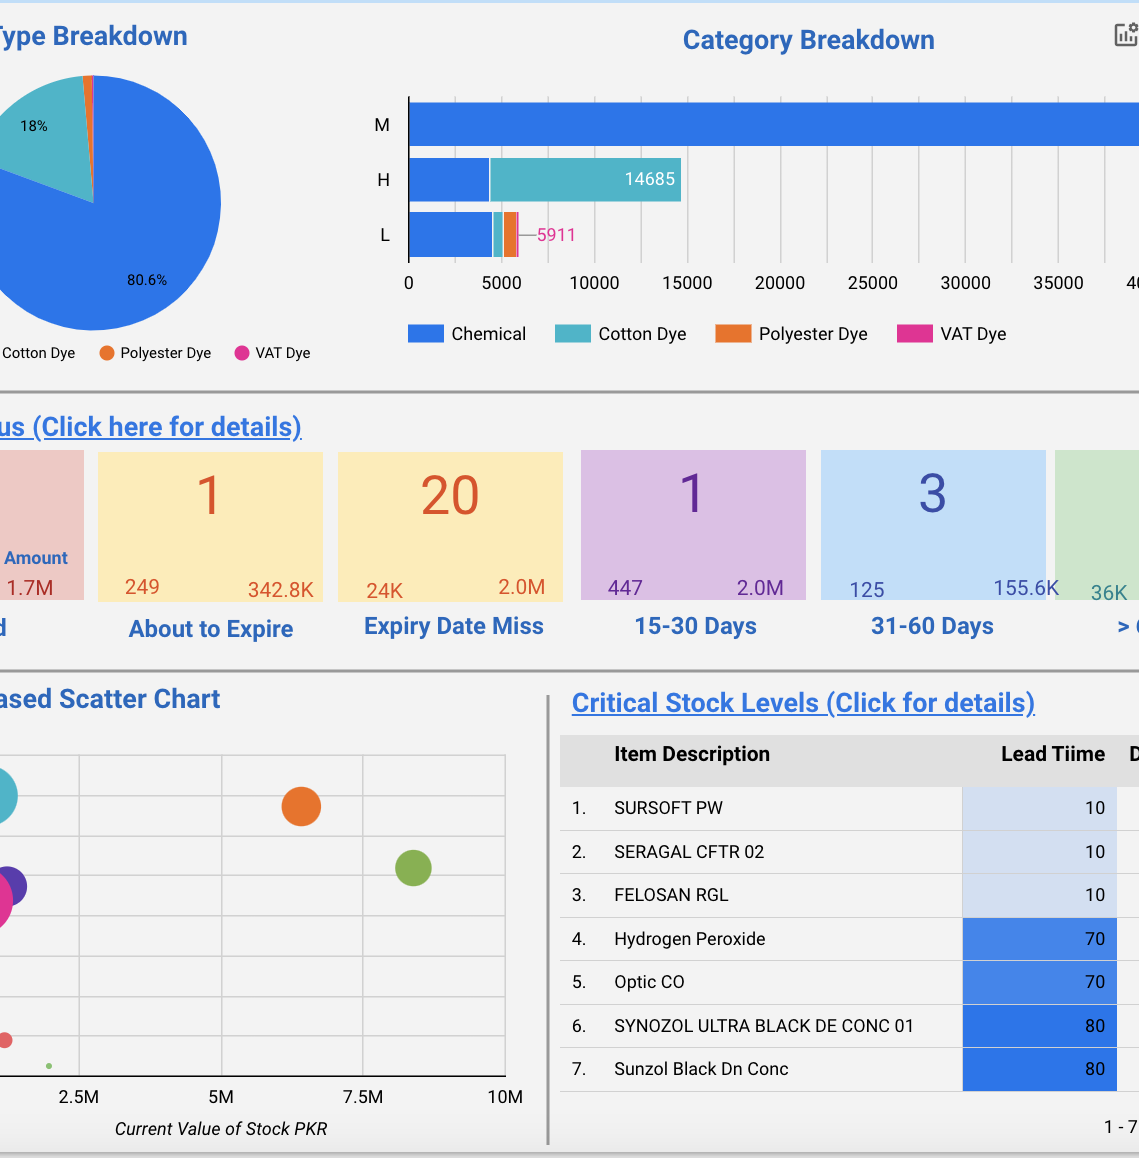The width and height of the screenshot is (1139, 1158).
Task: Sort the table by the Lead Tiime column
Action: 1053,754
